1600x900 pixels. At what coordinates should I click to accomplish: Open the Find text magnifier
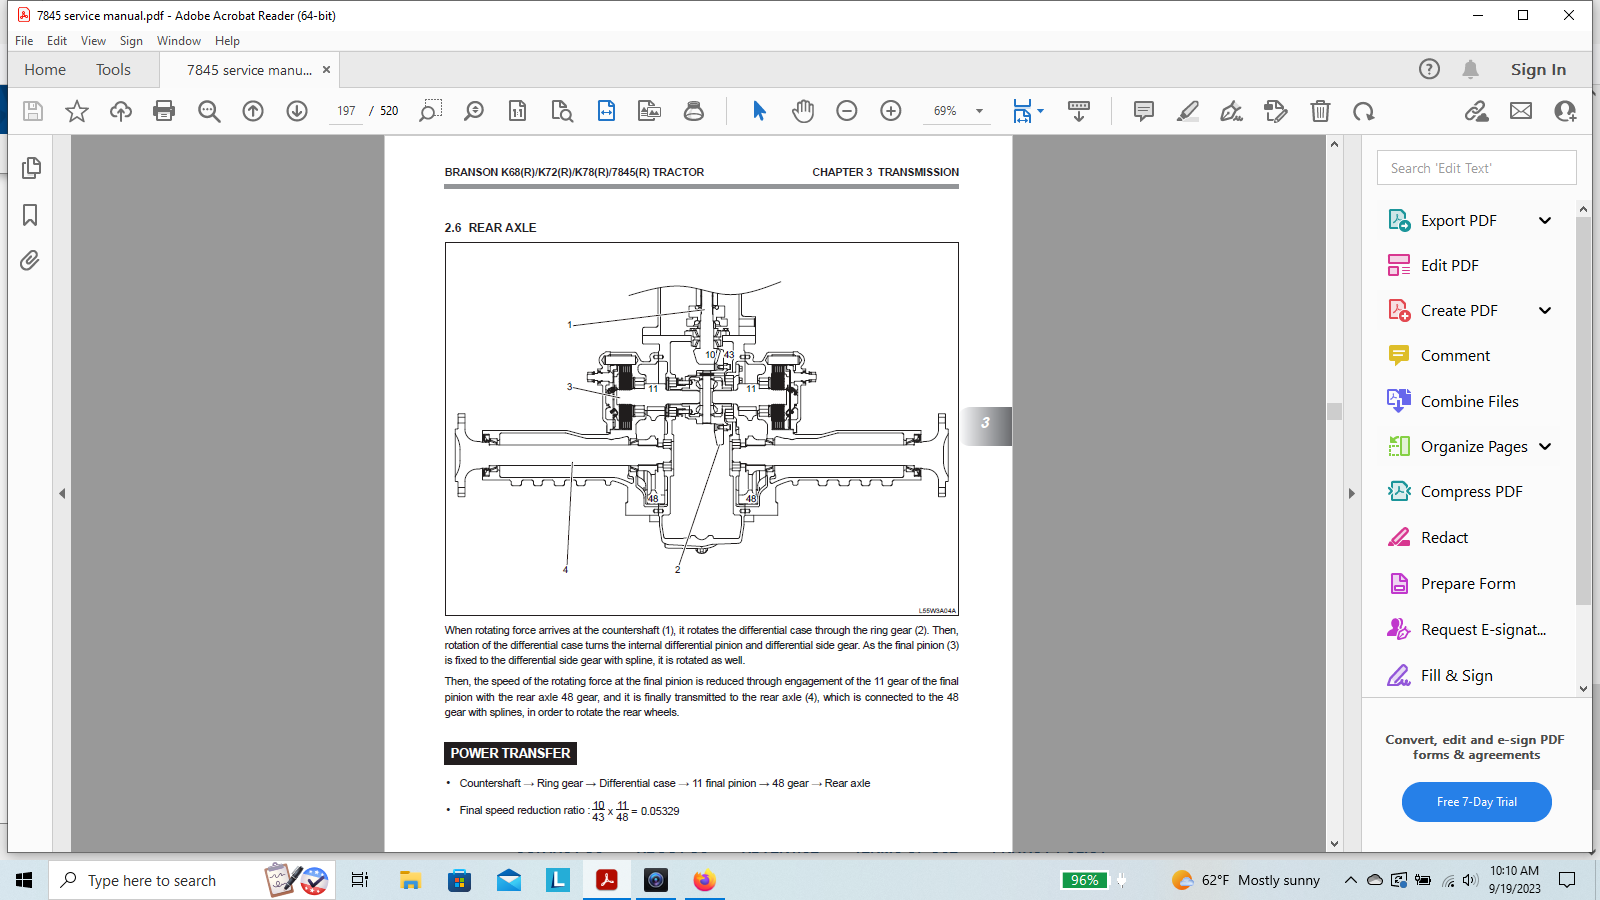209,111
